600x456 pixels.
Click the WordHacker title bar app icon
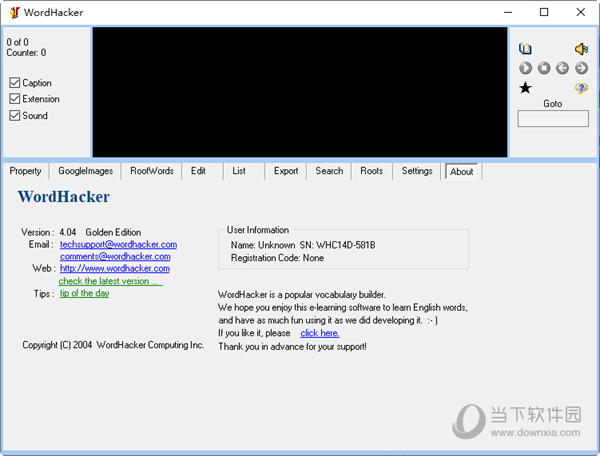point(15,13)
